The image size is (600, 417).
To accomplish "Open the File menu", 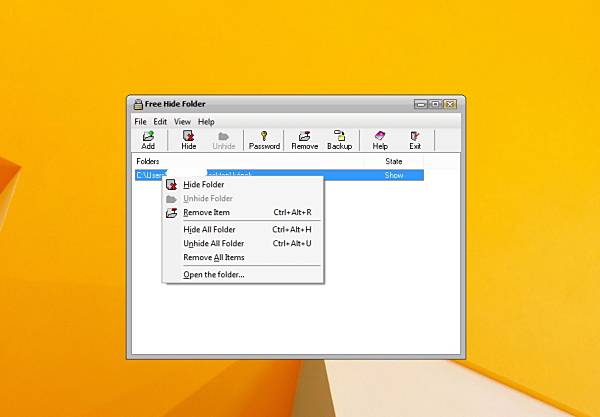I will coord(140,122).
